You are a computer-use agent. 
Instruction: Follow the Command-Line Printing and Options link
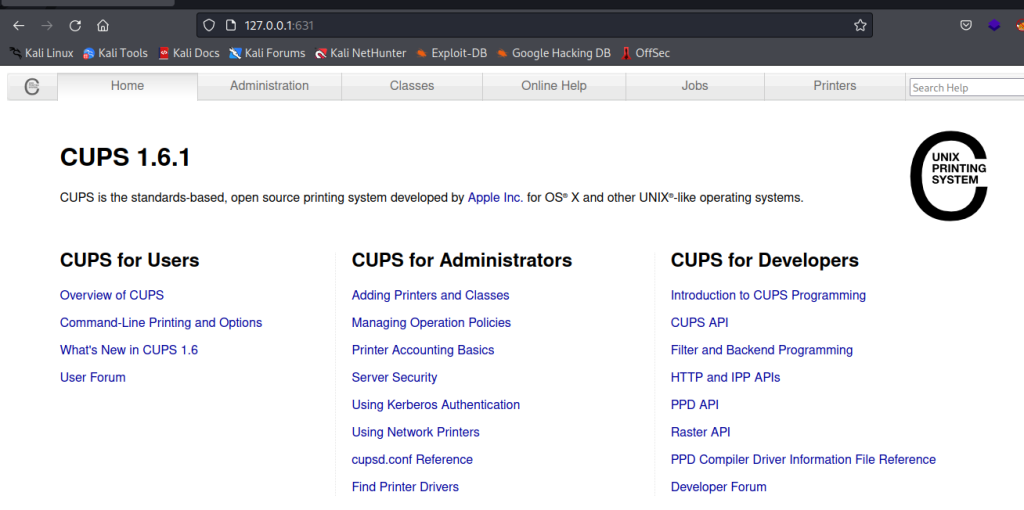coord(161,323)
